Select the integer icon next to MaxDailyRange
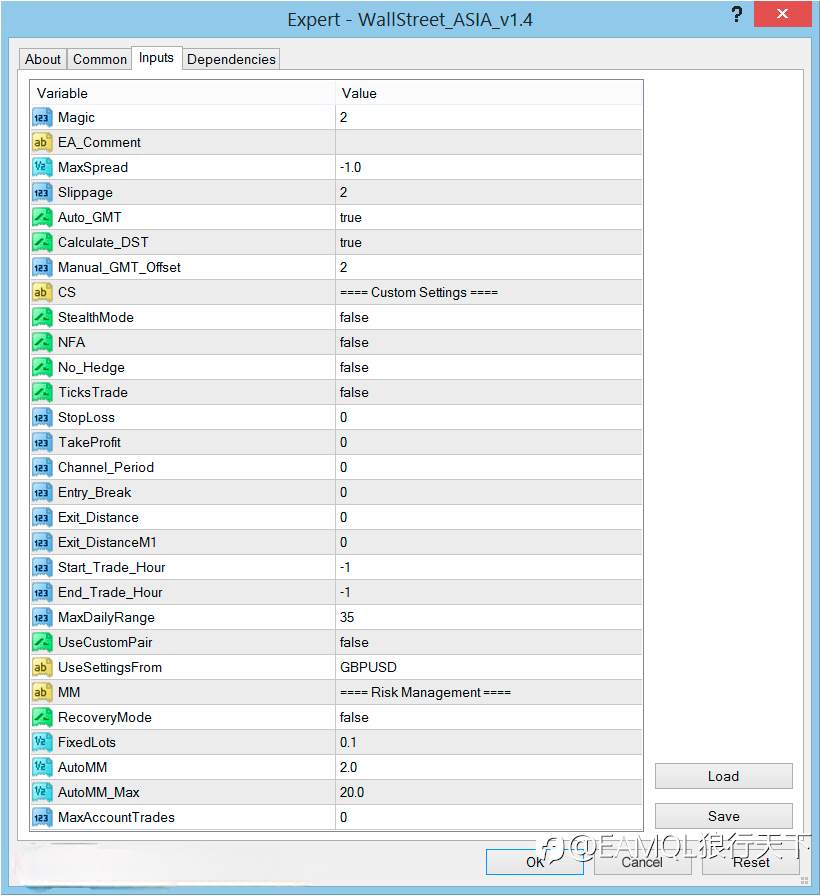820x896 pixels. tap(42, 618)
